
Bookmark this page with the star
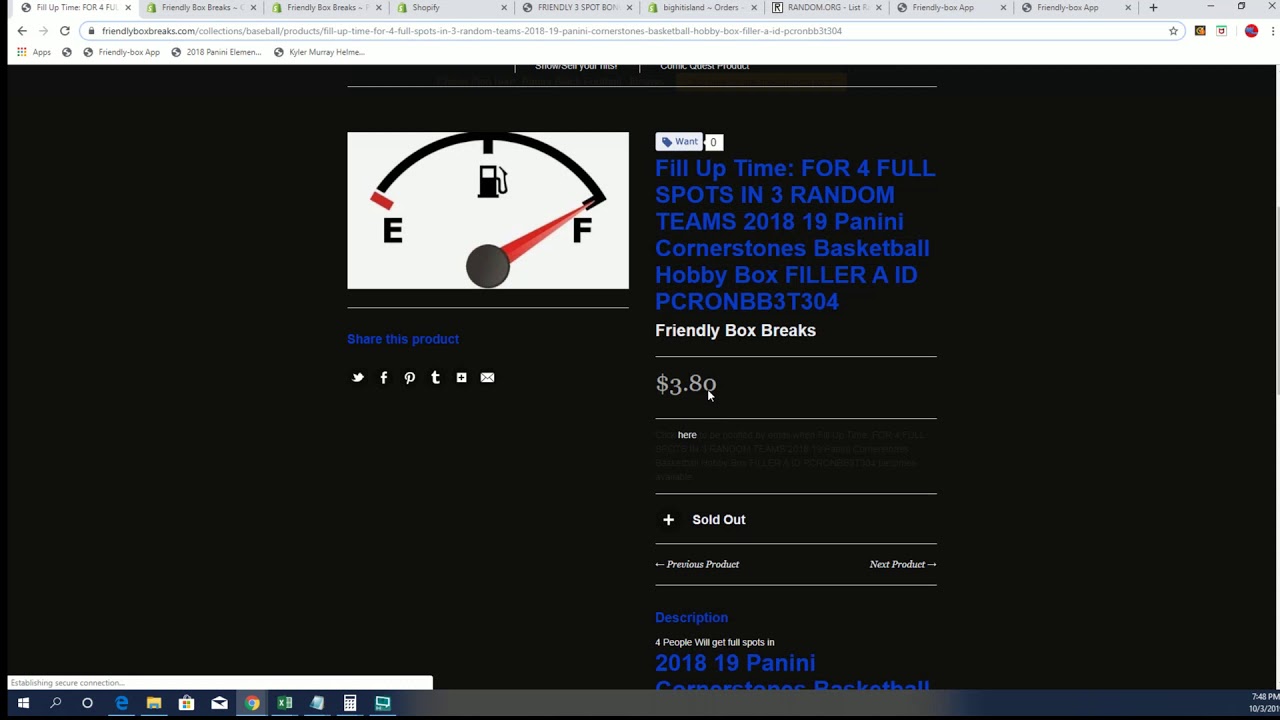(x=1173, y=31)
